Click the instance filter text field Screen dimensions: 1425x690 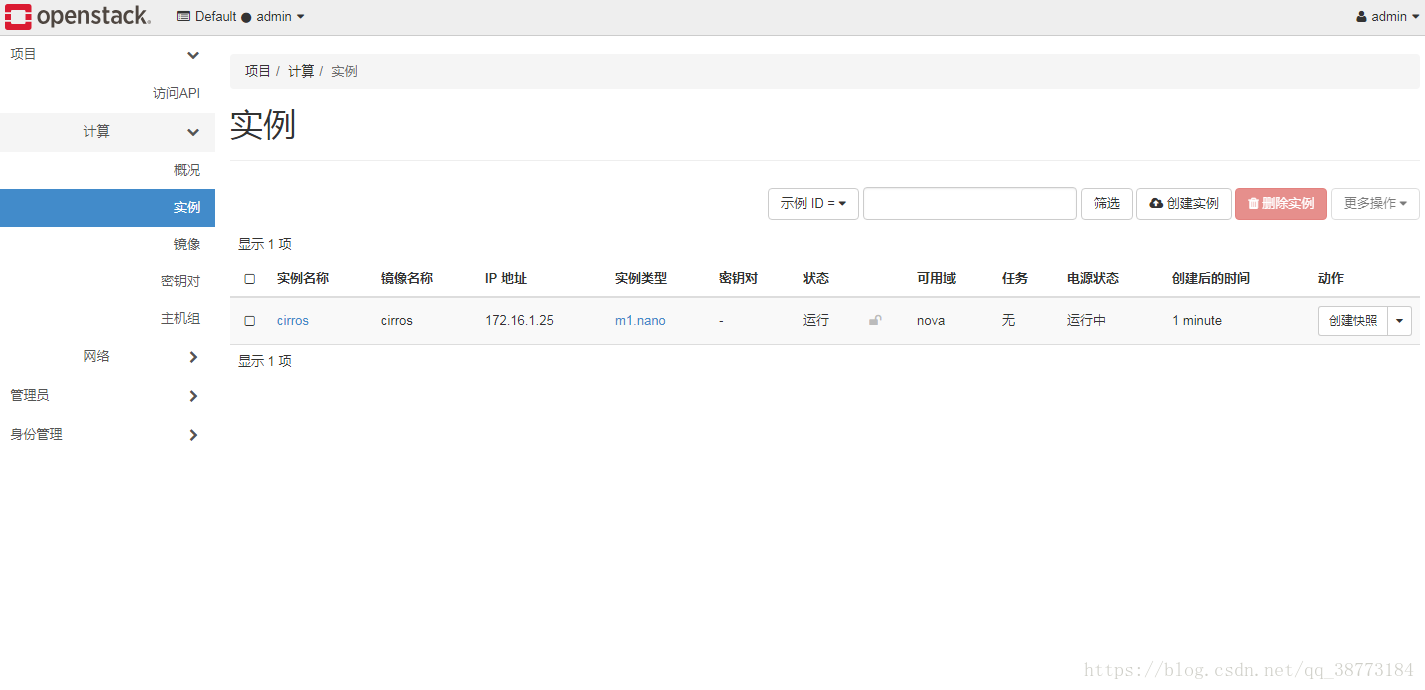point(970,203)
